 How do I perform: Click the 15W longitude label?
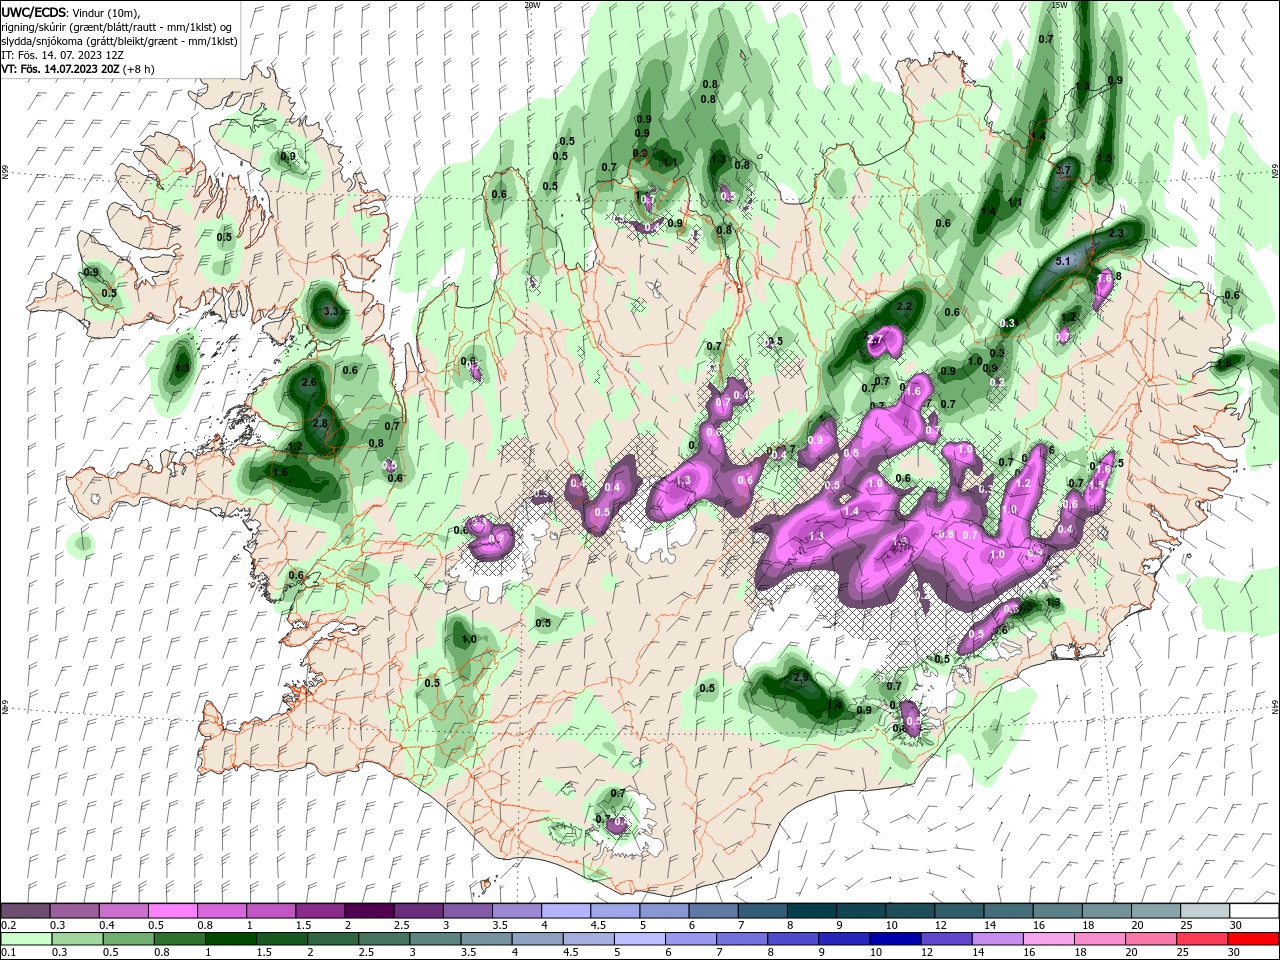(x=1060, y=5)
